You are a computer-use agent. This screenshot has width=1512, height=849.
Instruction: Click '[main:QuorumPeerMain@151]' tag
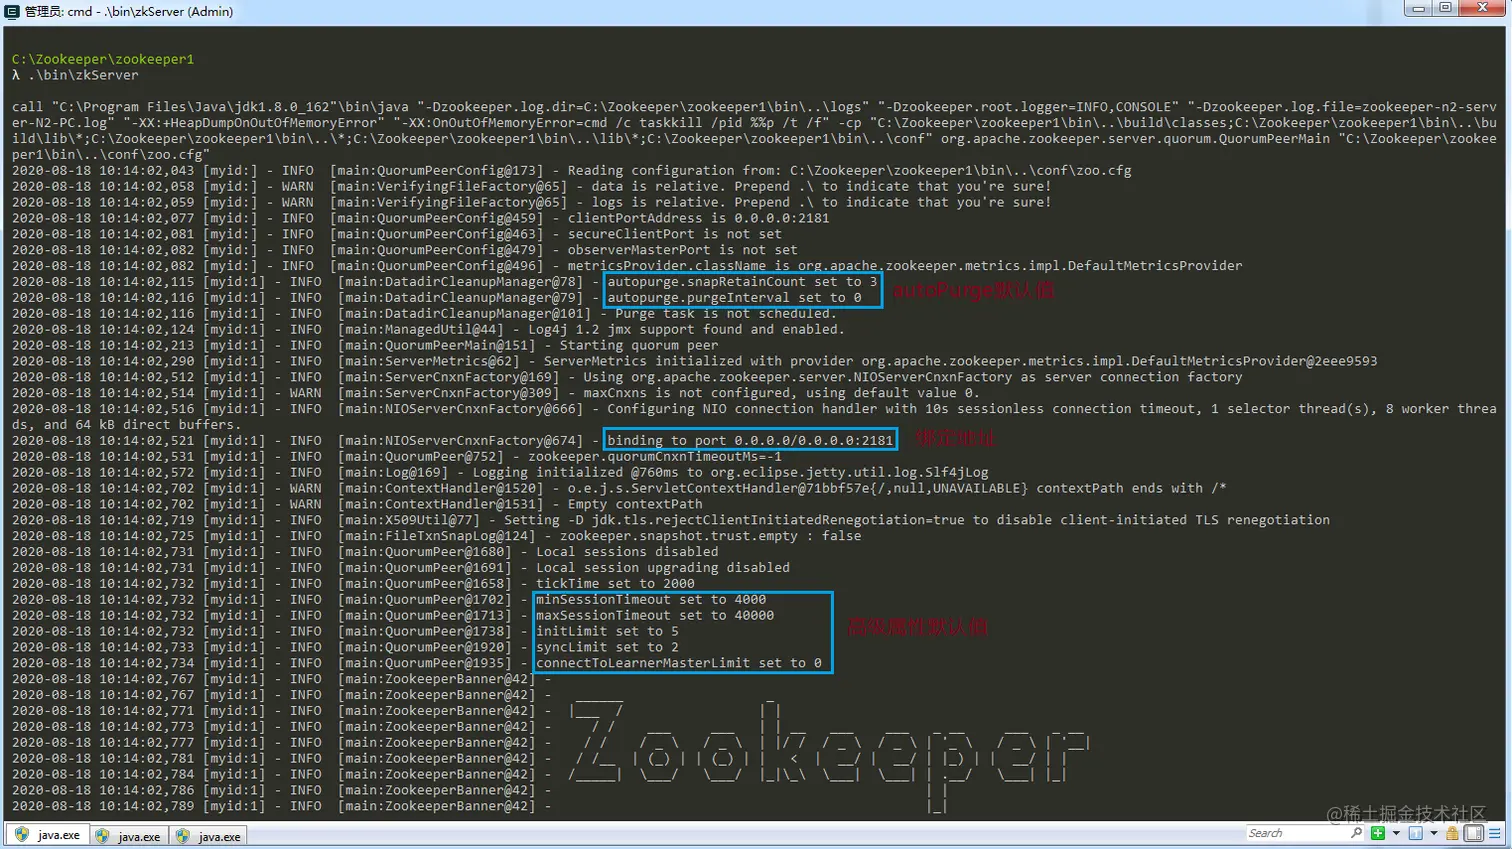(x=437, y=345)
